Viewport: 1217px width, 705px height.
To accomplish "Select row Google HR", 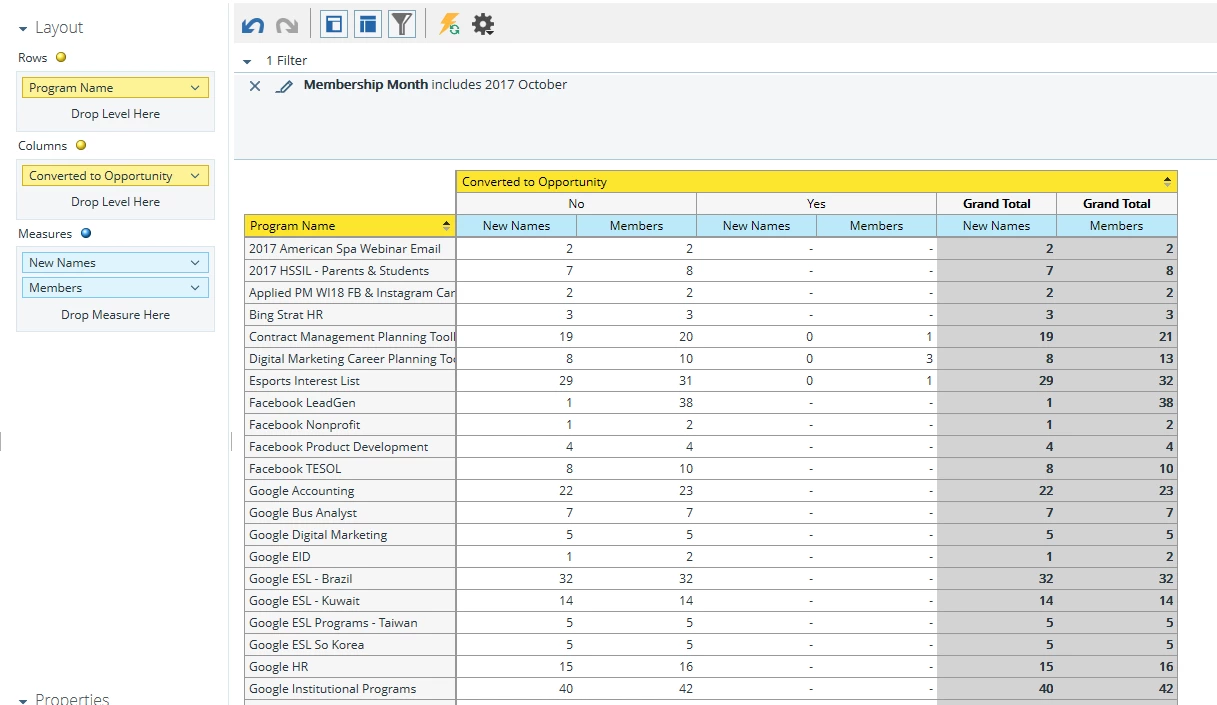I will (350, 667).
